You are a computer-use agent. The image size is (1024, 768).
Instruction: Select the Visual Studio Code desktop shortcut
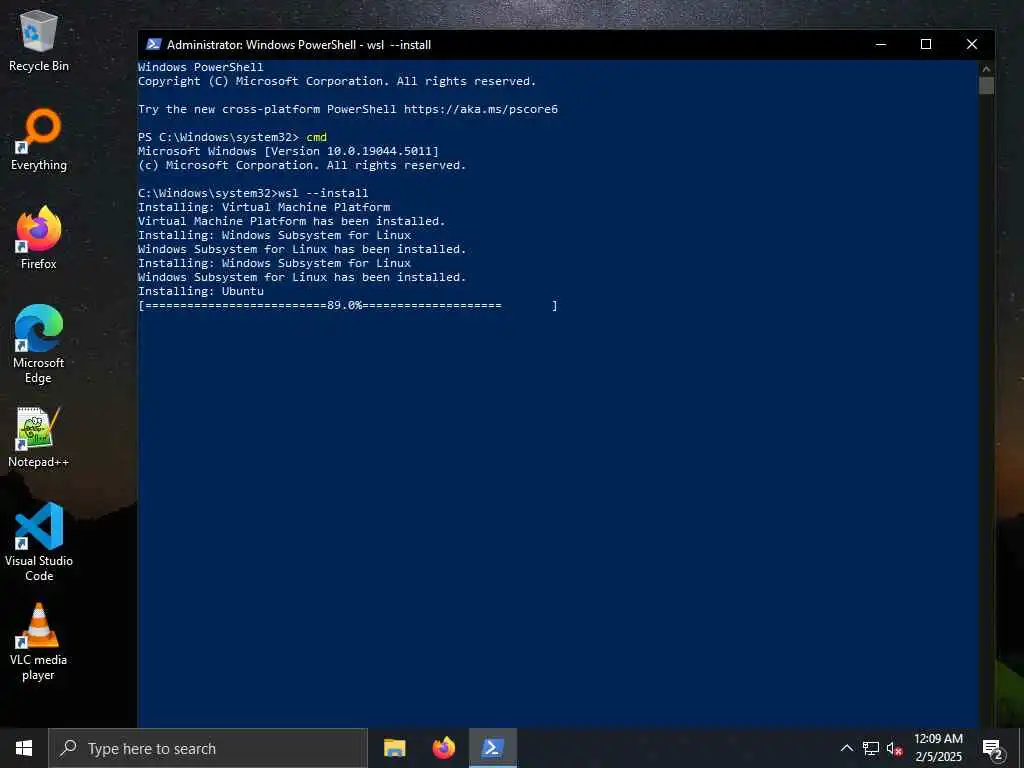39,542
